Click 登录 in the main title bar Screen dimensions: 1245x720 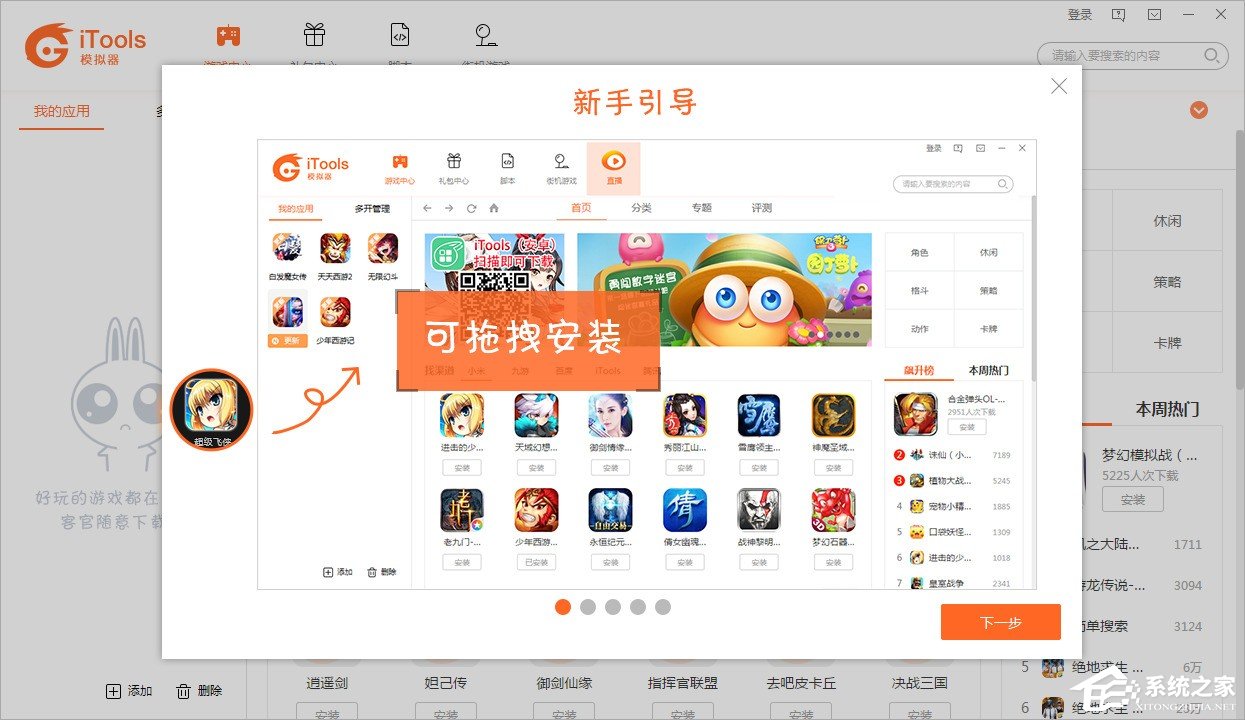(1080, 15)
